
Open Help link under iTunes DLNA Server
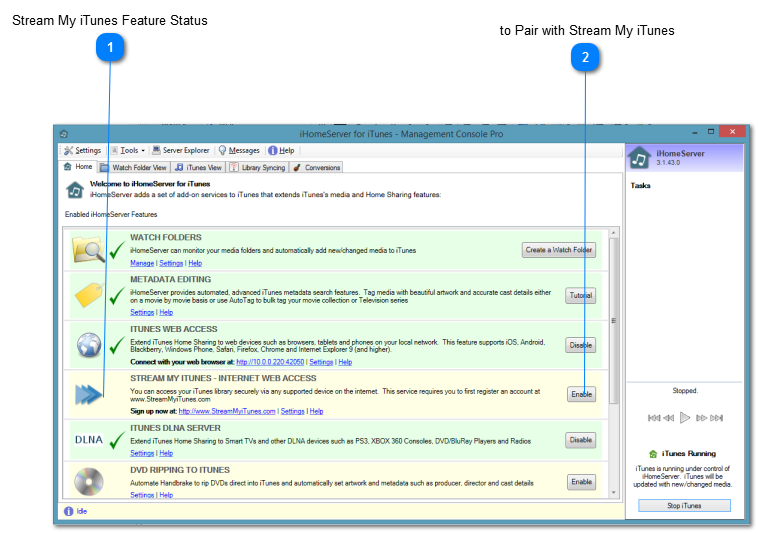pyautogui.click(x=166, y=453)
